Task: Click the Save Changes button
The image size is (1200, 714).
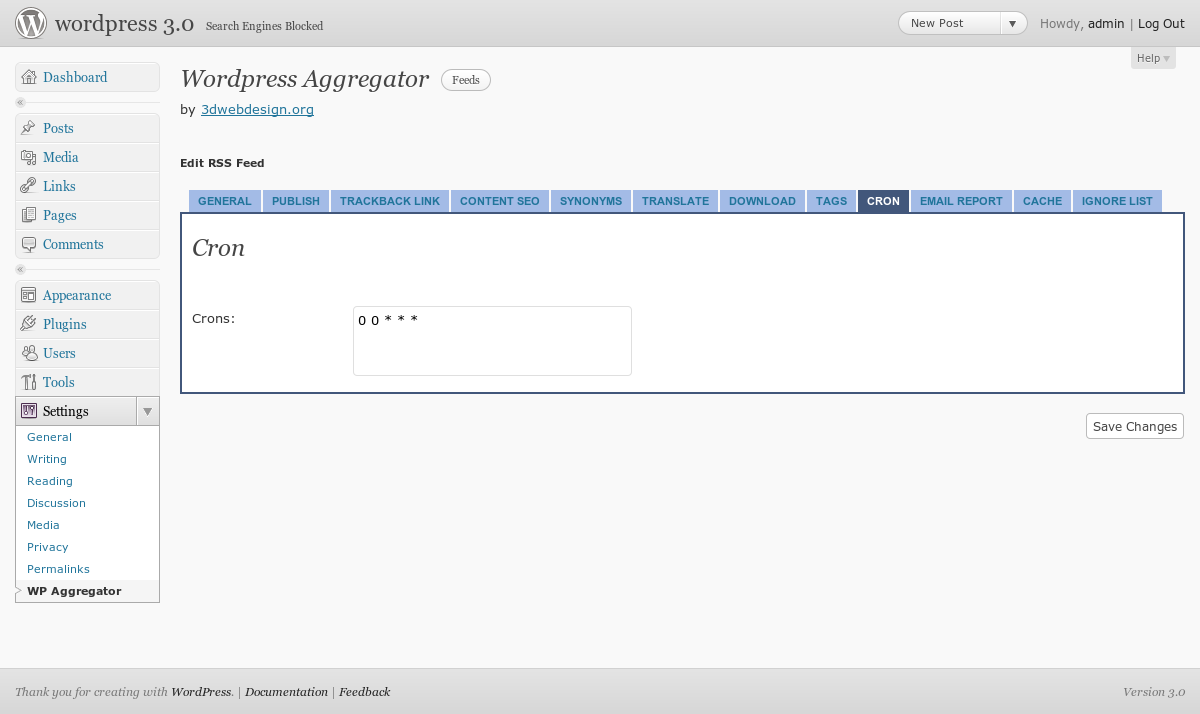Action: [1135, 426]
